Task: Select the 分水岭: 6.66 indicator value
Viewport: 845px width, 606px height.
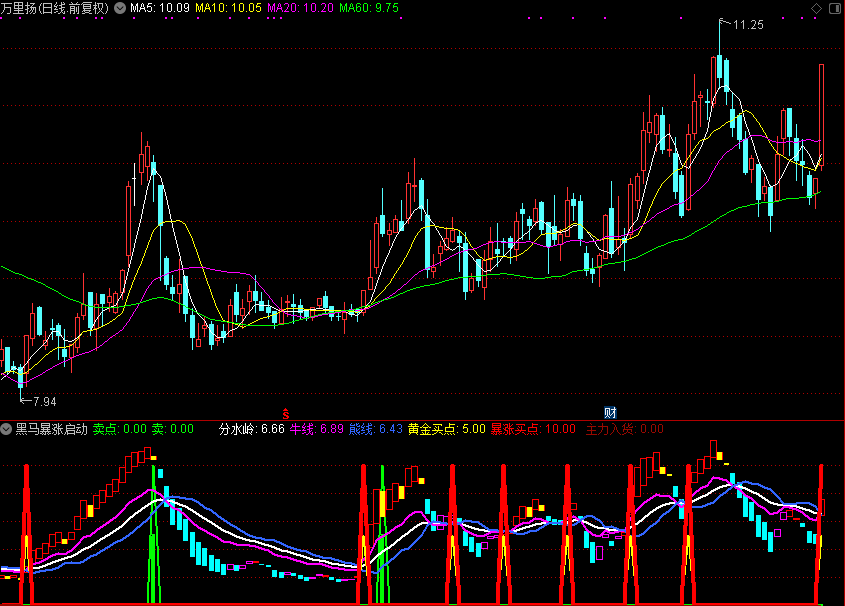Action: (x=252, y=429)
